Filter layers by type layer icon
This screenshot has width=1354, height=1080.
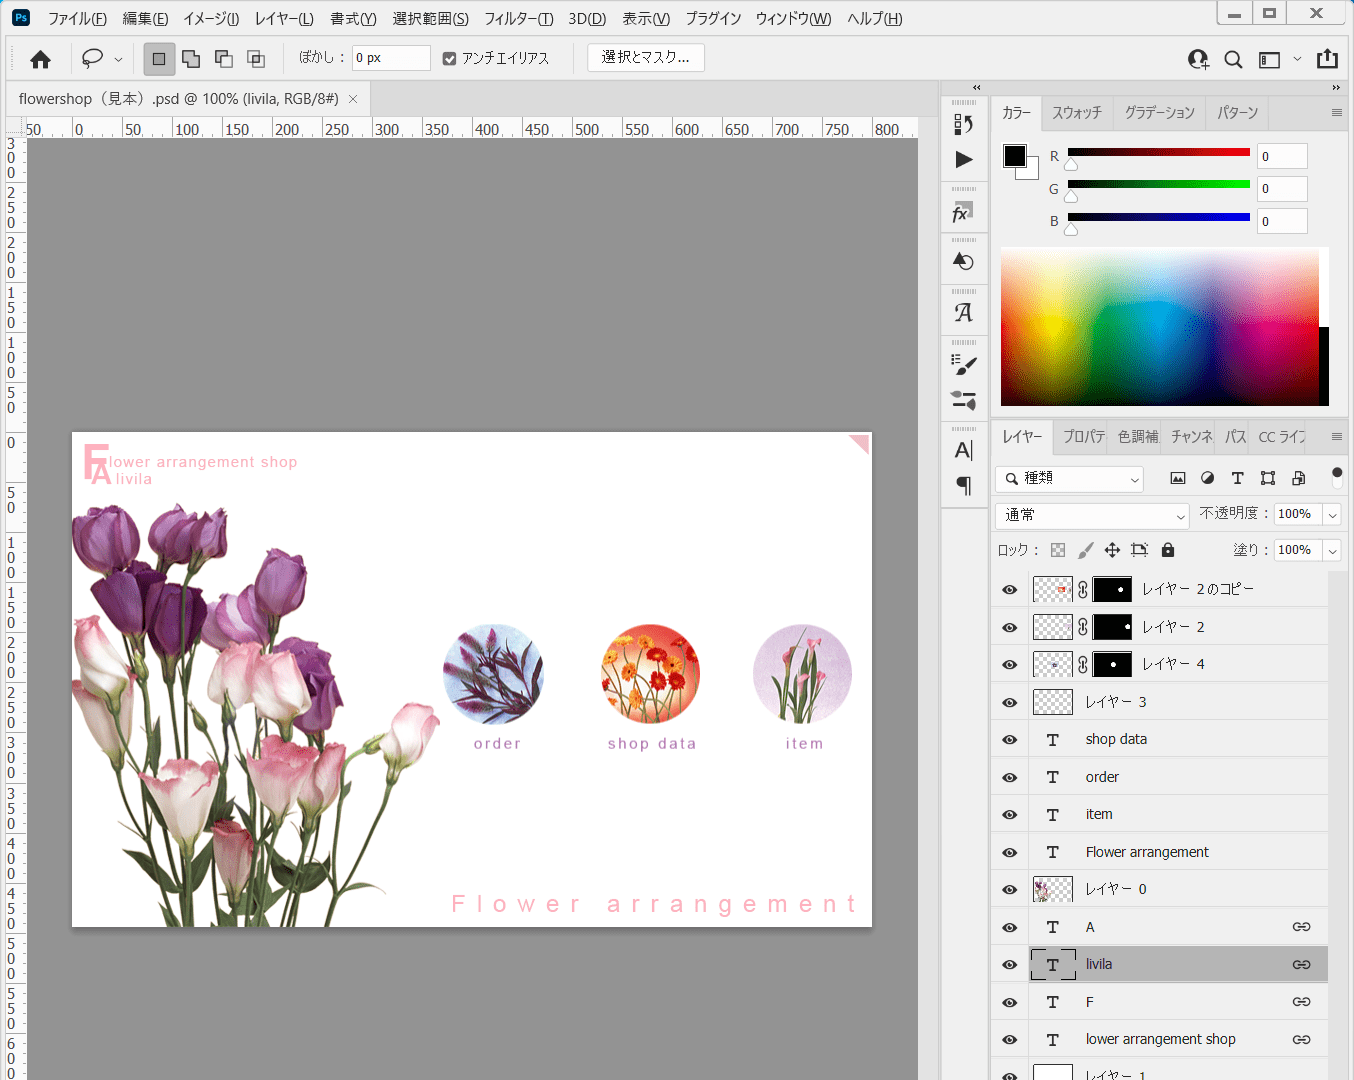pos(1237,478)
